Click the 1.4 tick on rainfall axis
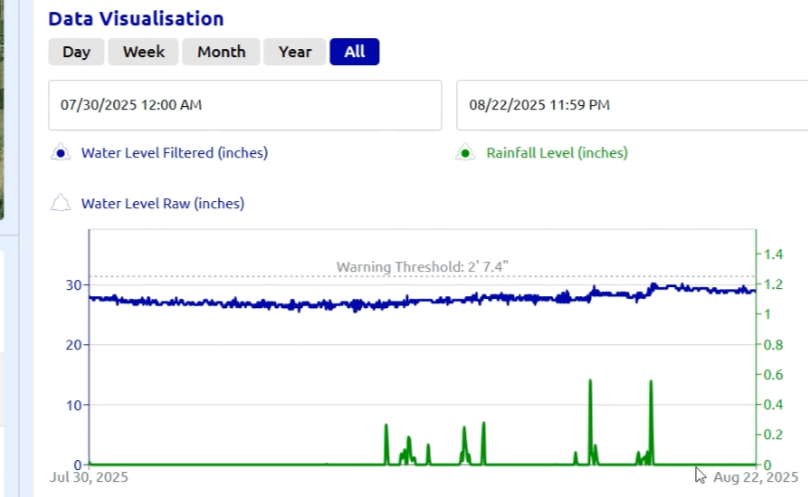This screenshot has height=497, width=808. tap(773, 254)
